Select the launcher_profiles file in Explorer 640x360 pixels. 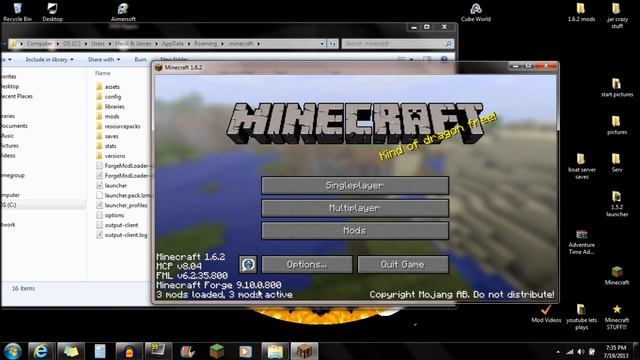click(x=122, y=205)
